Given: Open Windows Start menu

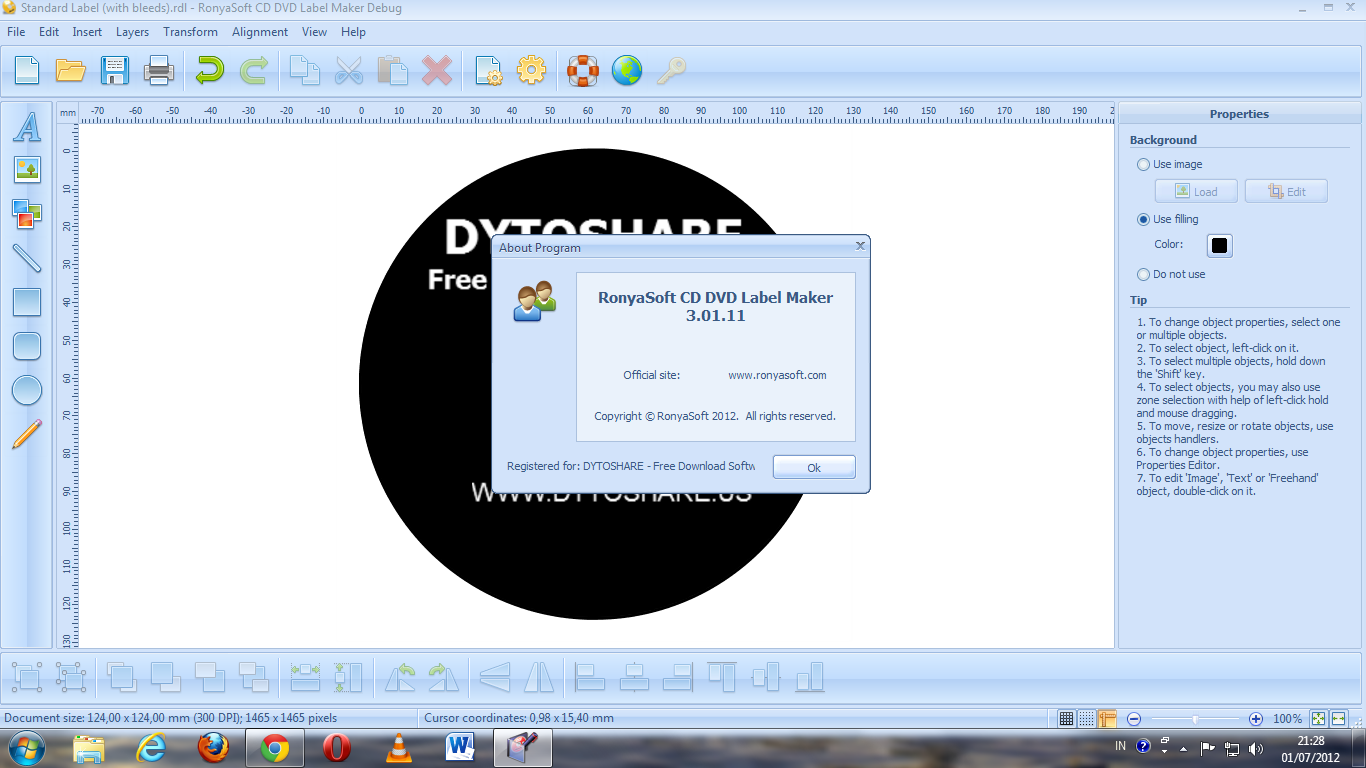Looking at the screenshot, I should (x=27, y=747).
